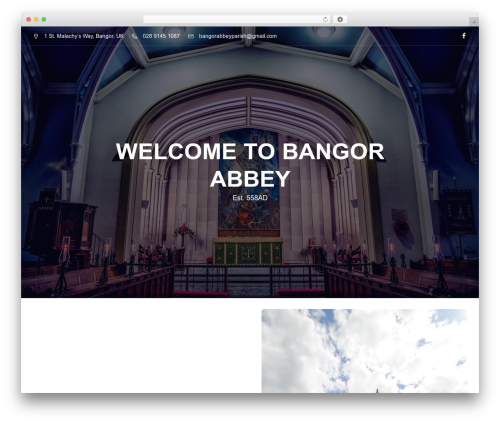Click the Welcome to Bangor Abbey heading
The height and width of the screenshot is (423, 500).
pos(250,165)
